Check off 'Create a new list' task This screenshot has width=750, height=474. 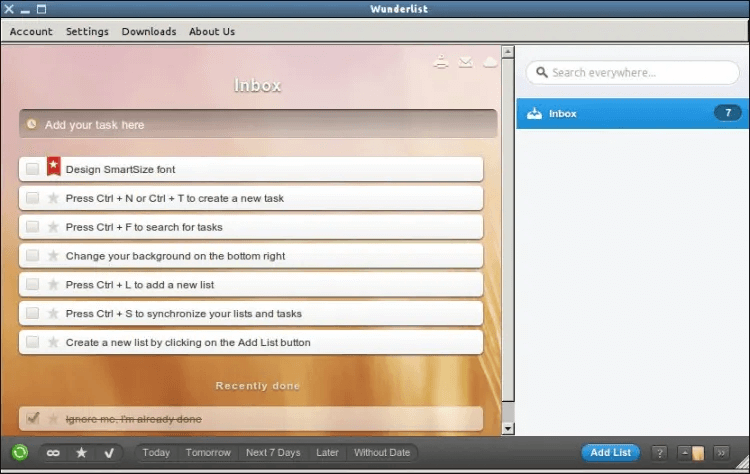tap(33, 342)
